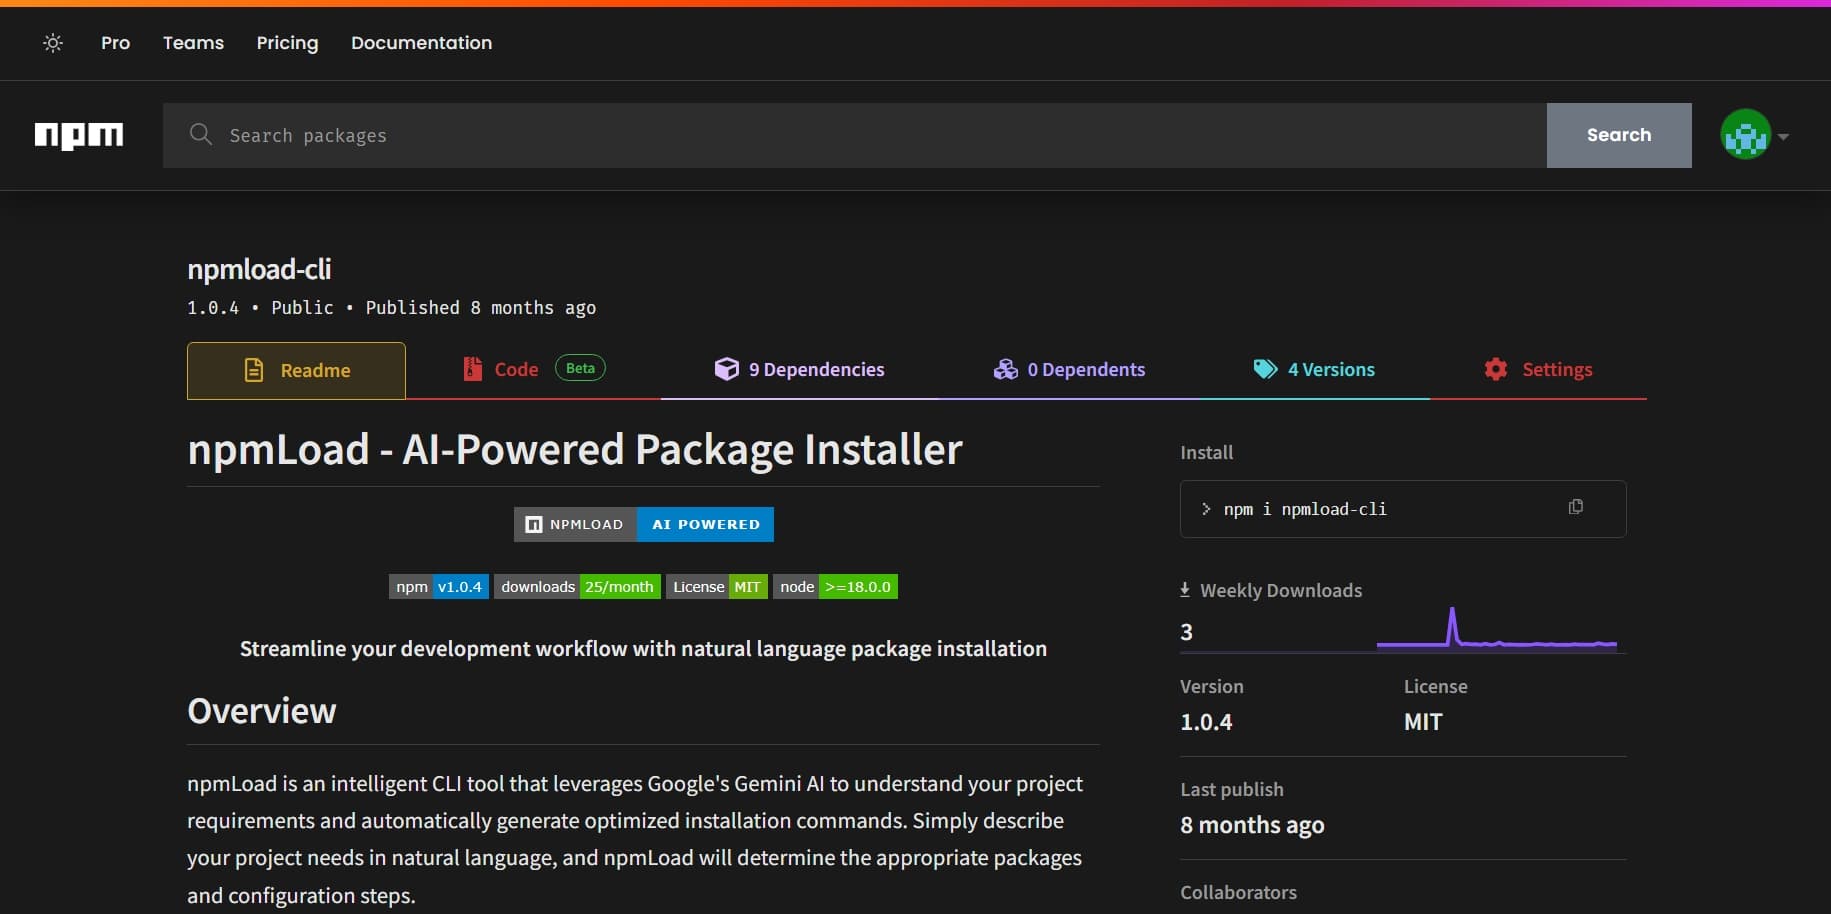The image size is (1831, 914).
Task: Click the node >=18.0.0 badge
Action: (x=835, y=587)
